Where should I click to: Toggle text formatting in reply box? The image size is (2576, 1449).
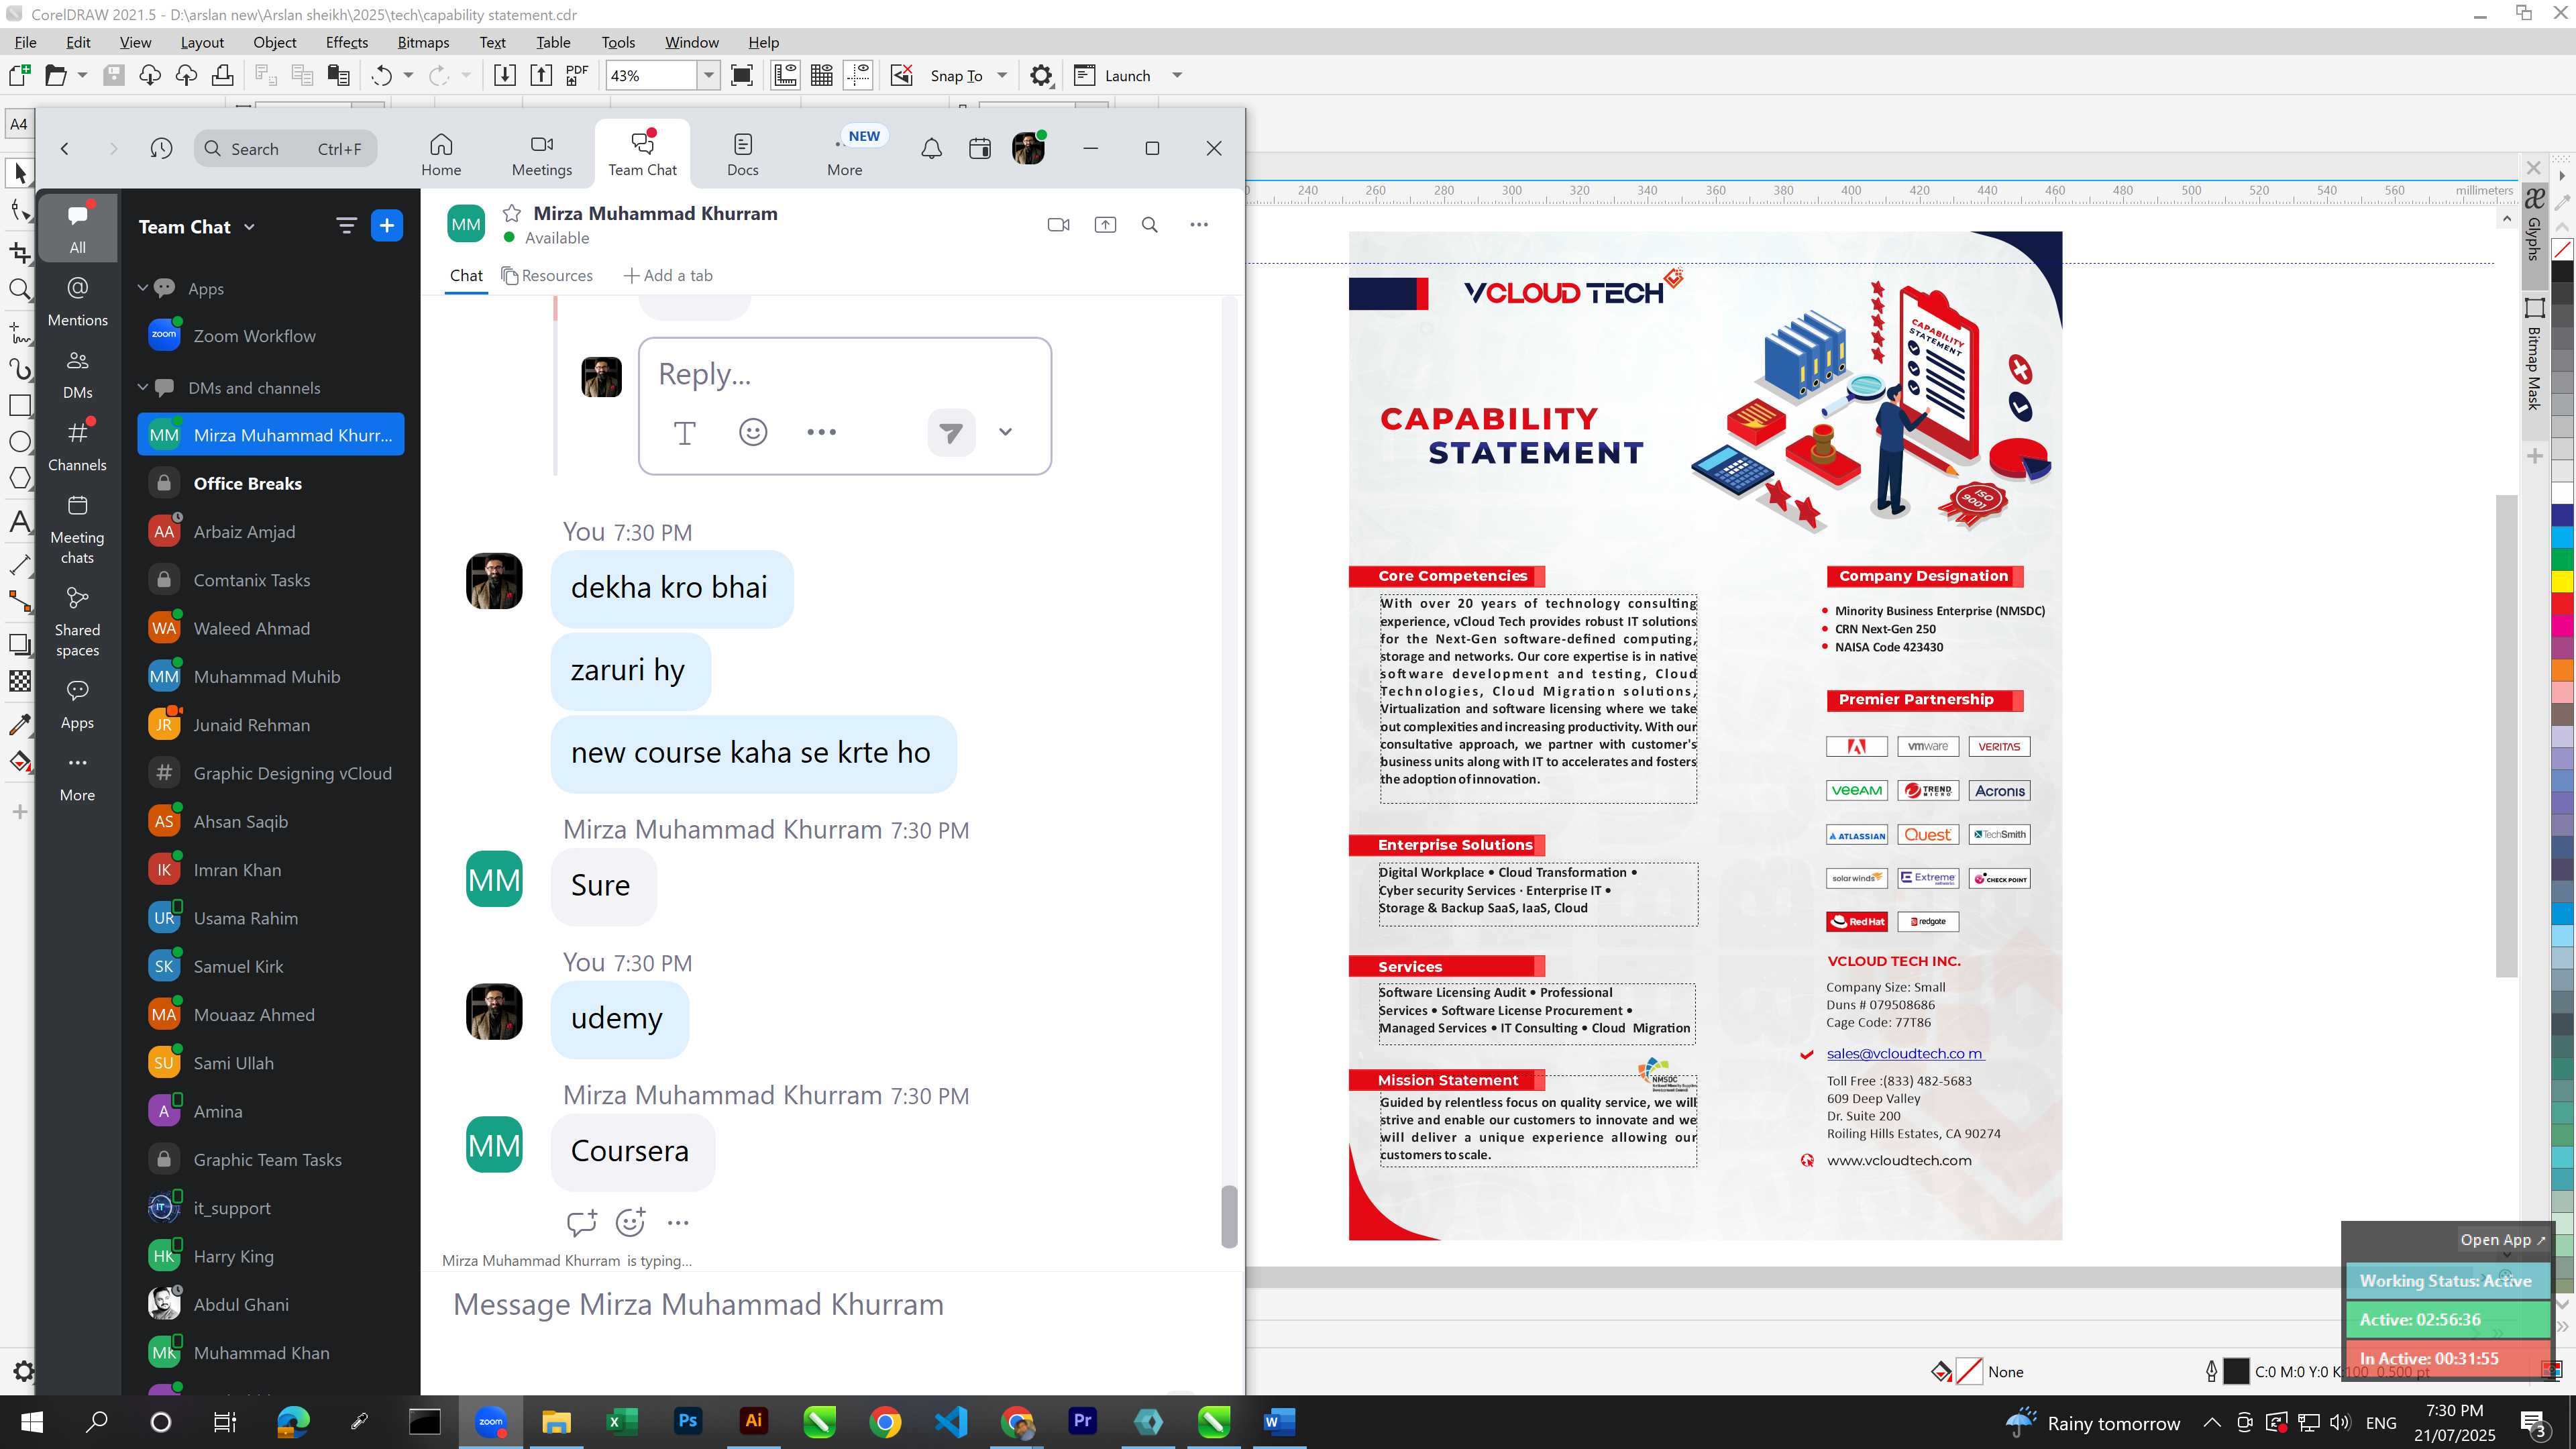[685, 432]
